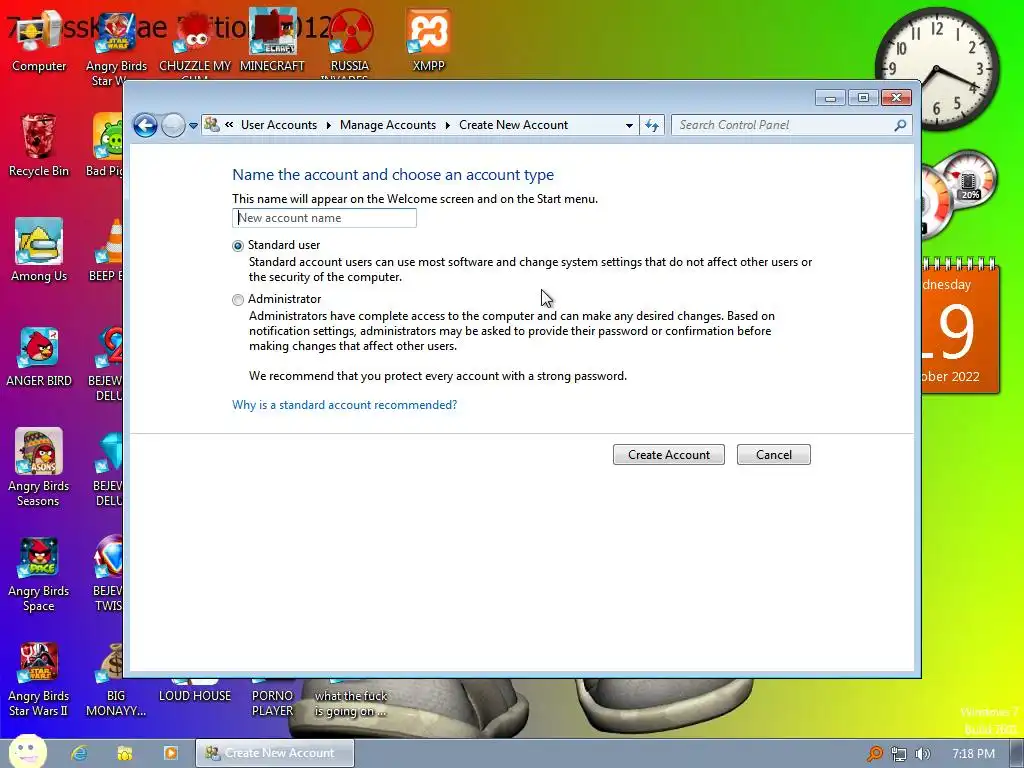
Task: Open the Bad Piggies desktop icon
Action: [106, 145]
